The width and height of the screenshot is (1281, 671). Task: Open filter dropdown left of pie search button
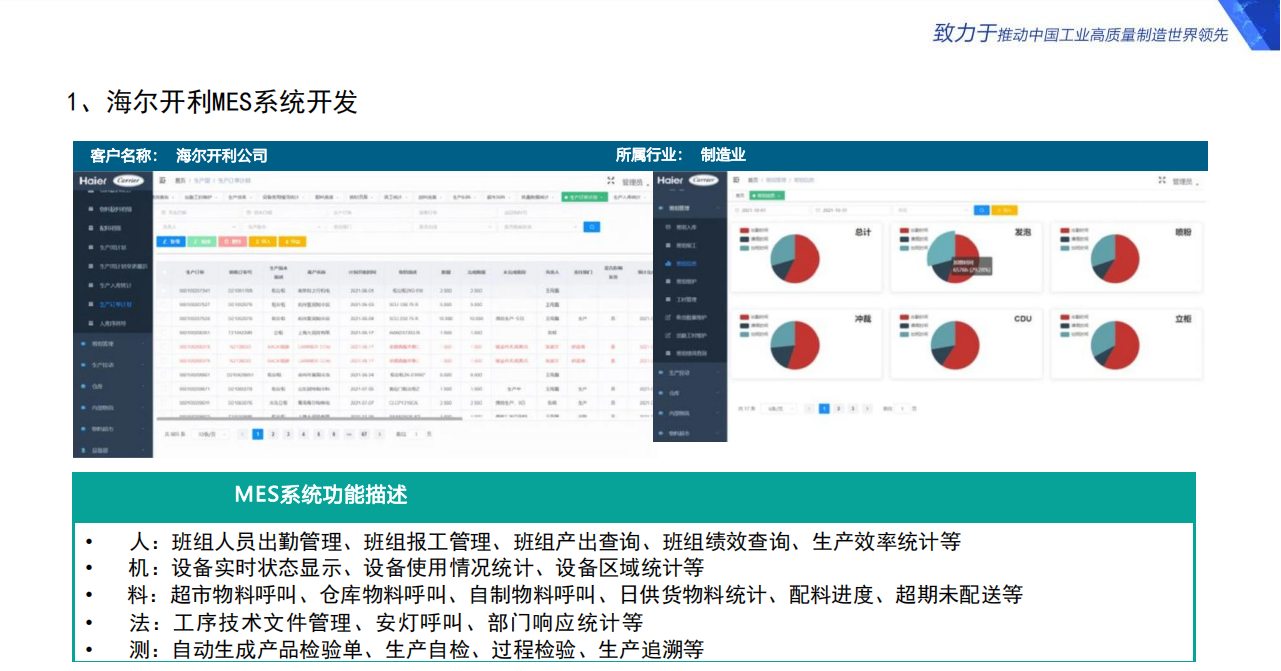point(933,210)
